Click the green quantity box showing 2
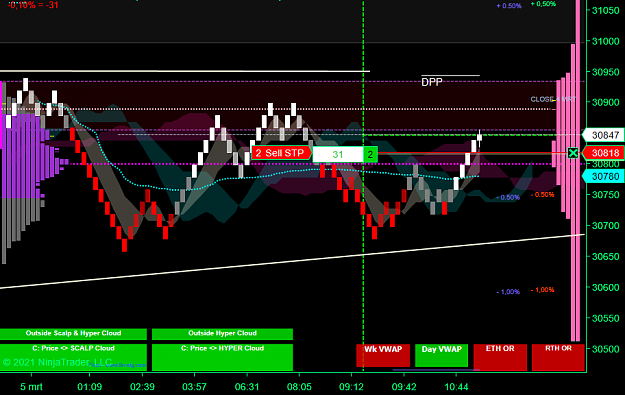 370,154
